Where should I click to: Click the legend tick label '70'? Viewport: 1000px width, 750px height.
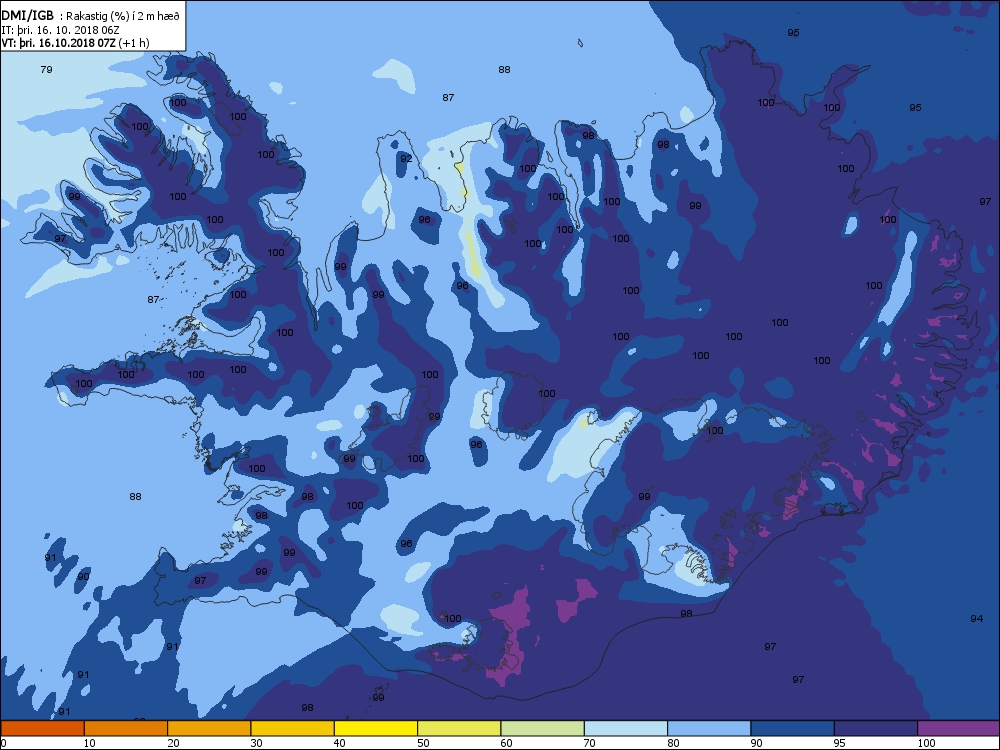590,743
